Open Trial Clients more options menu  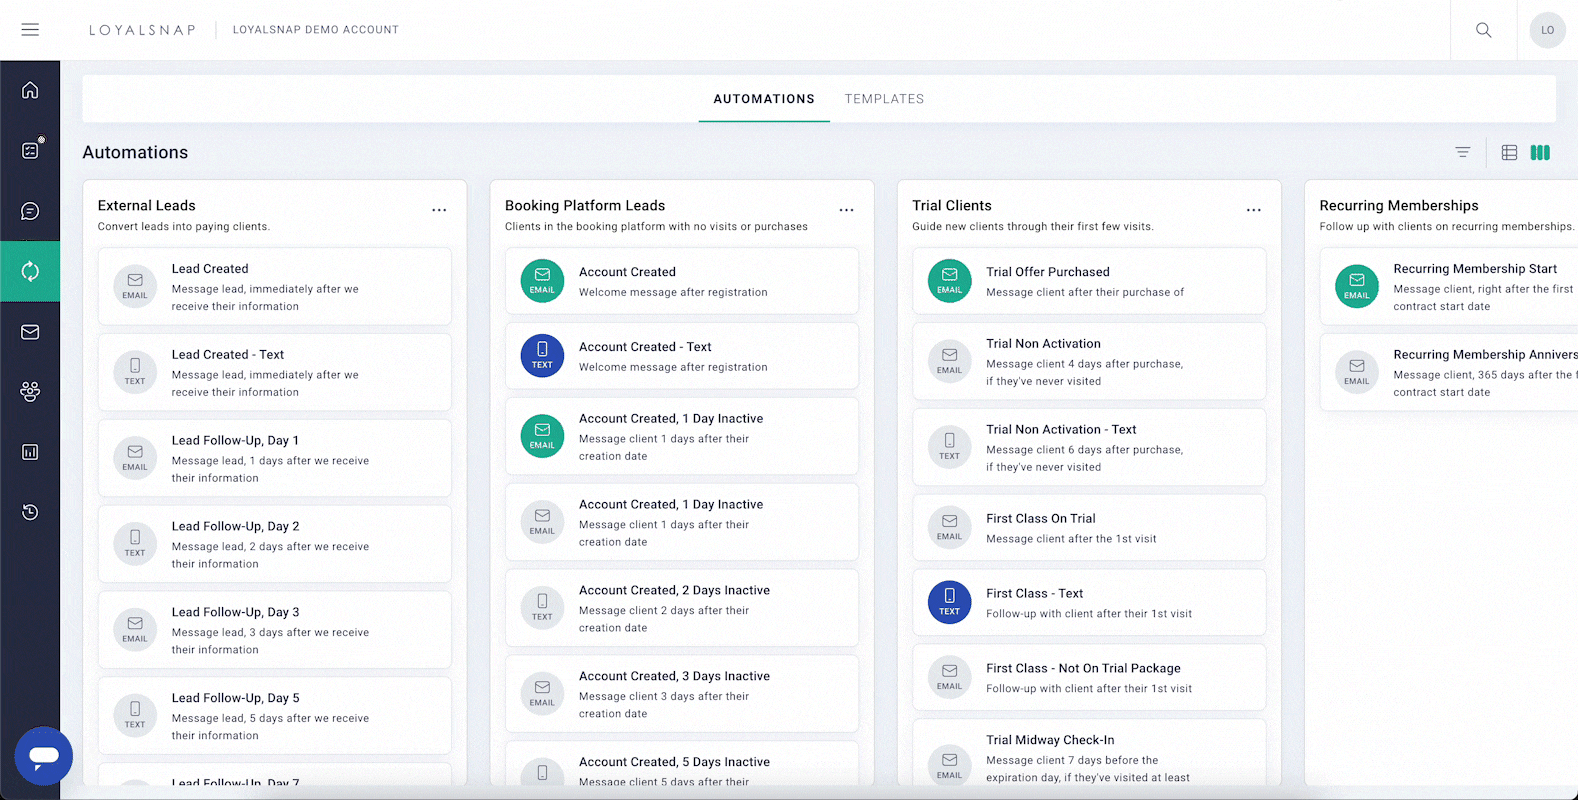pos(1253,210)
